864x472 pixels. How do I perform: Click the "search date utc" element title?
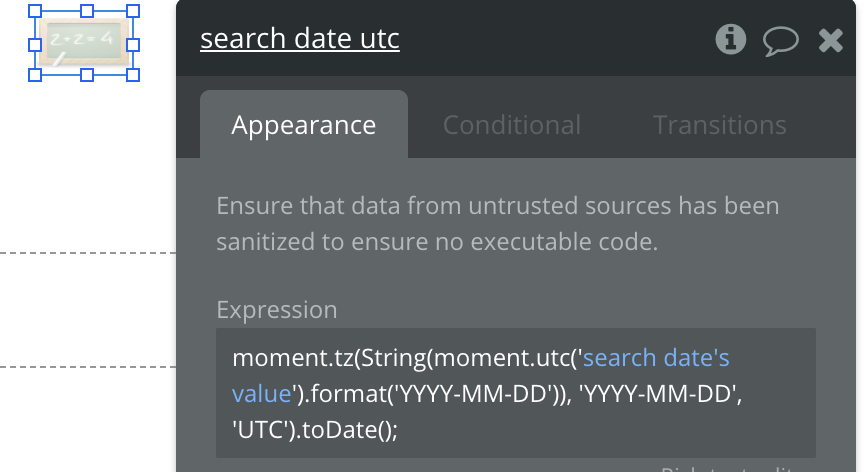pyautogui.click(x=300, y=39)
